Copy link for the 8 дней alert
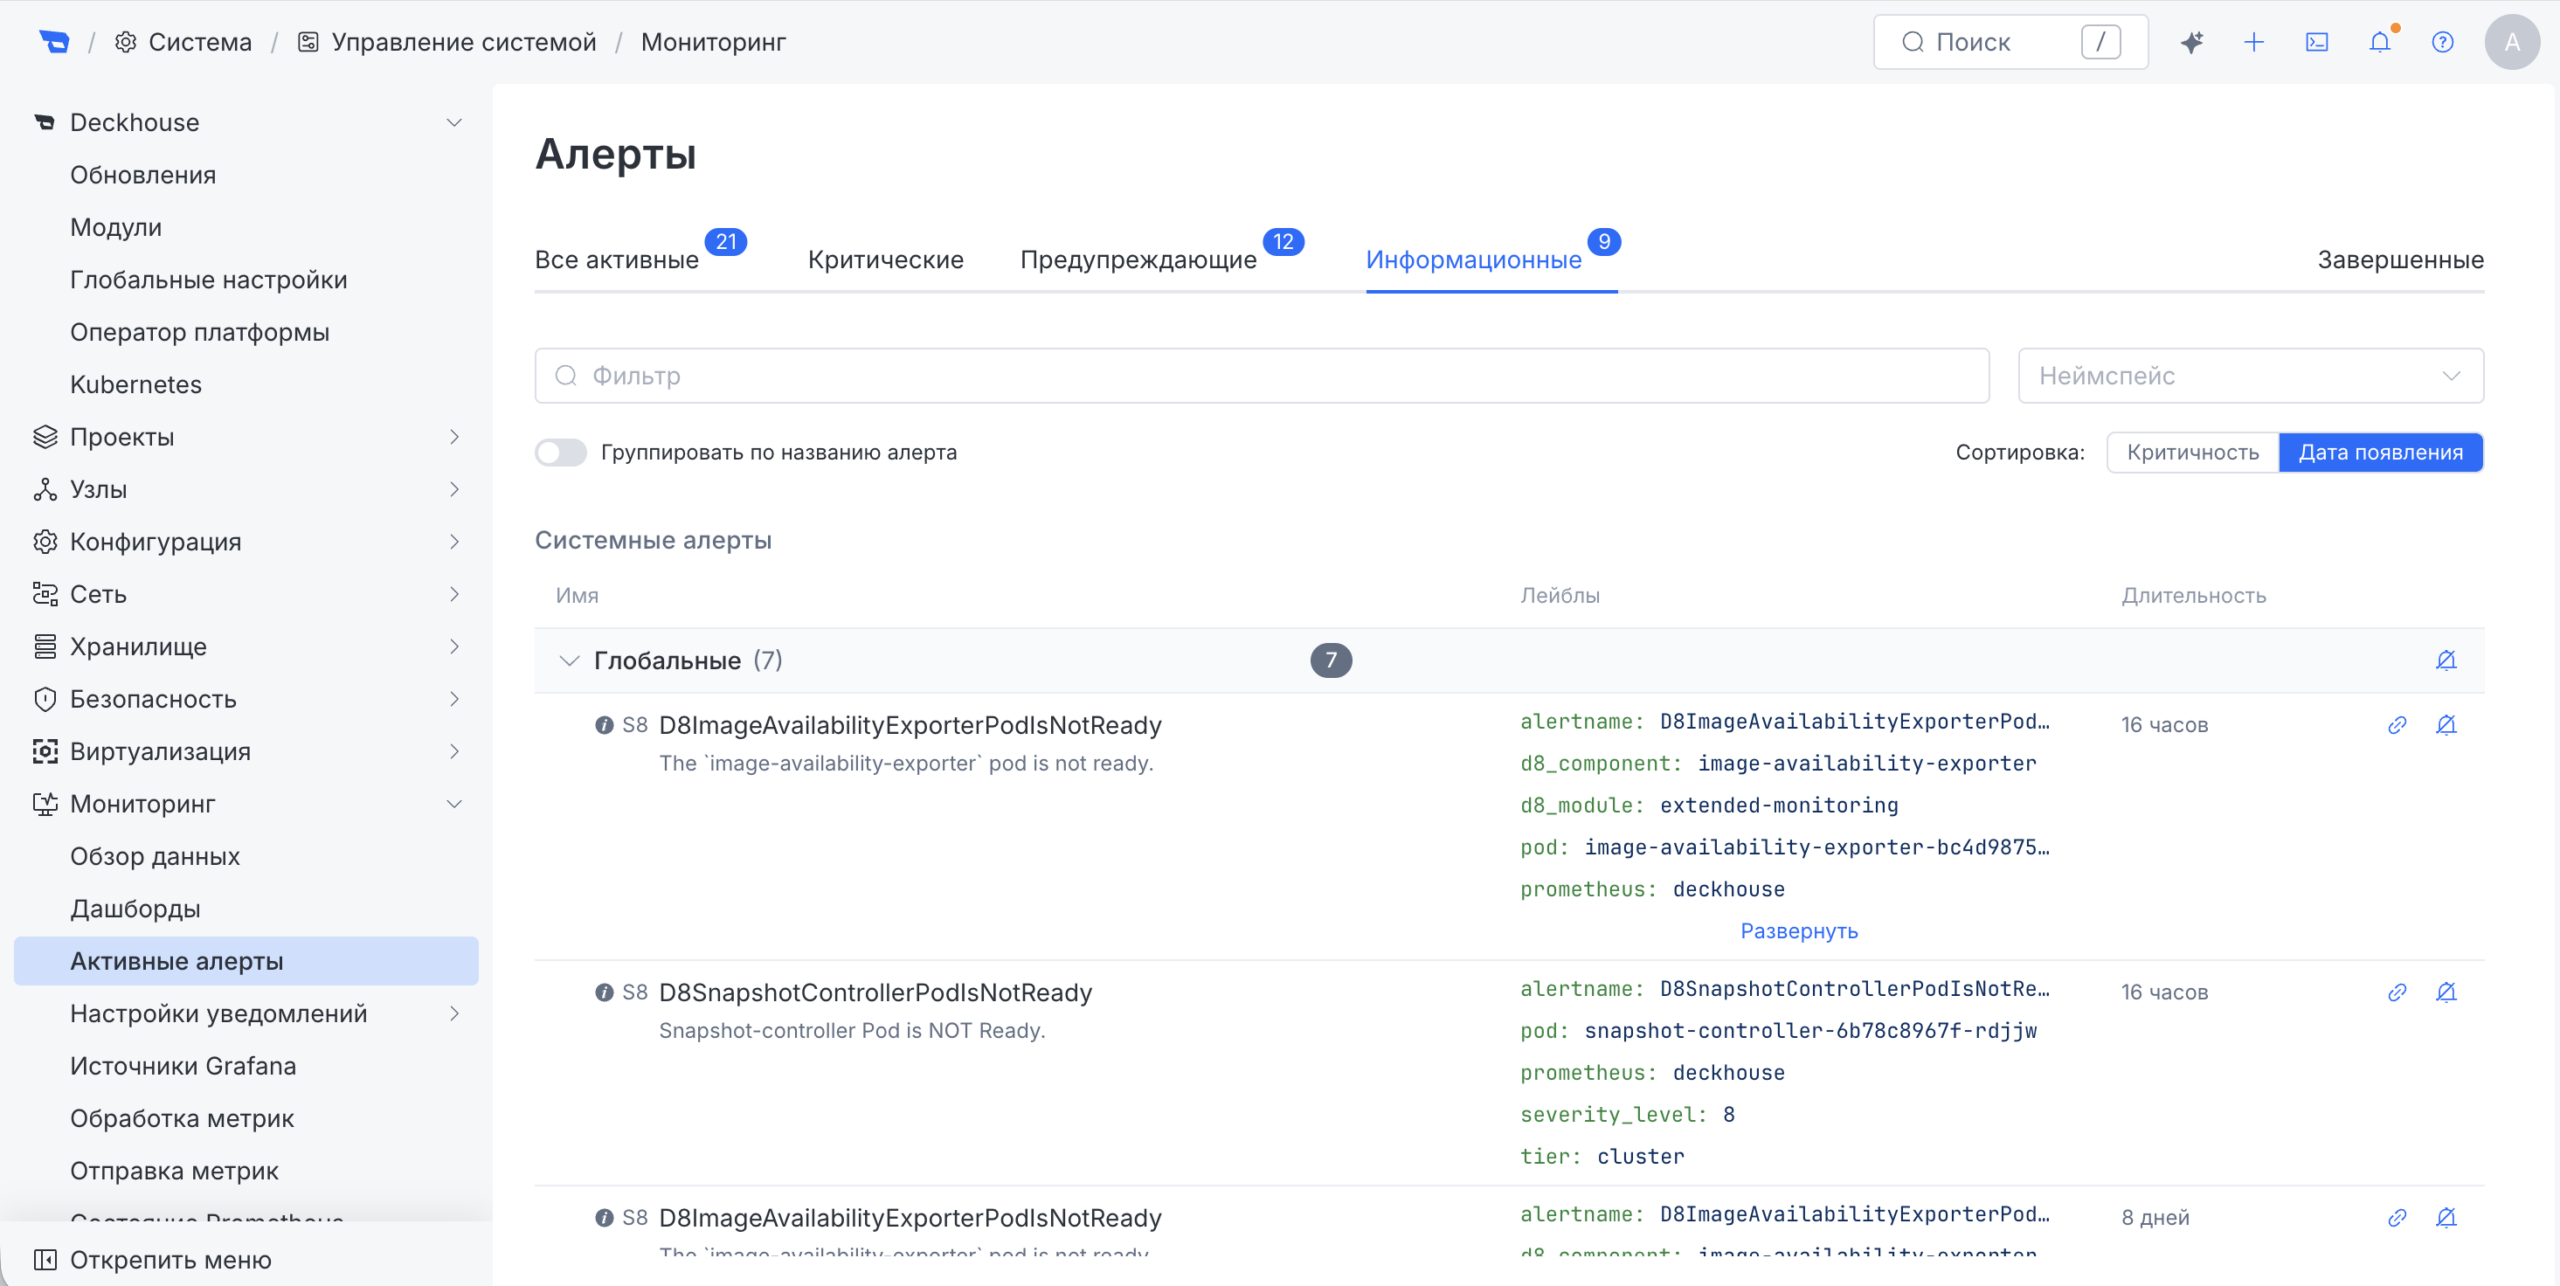This screenshot has height=1286, width=2560. pos(2397,1217)
